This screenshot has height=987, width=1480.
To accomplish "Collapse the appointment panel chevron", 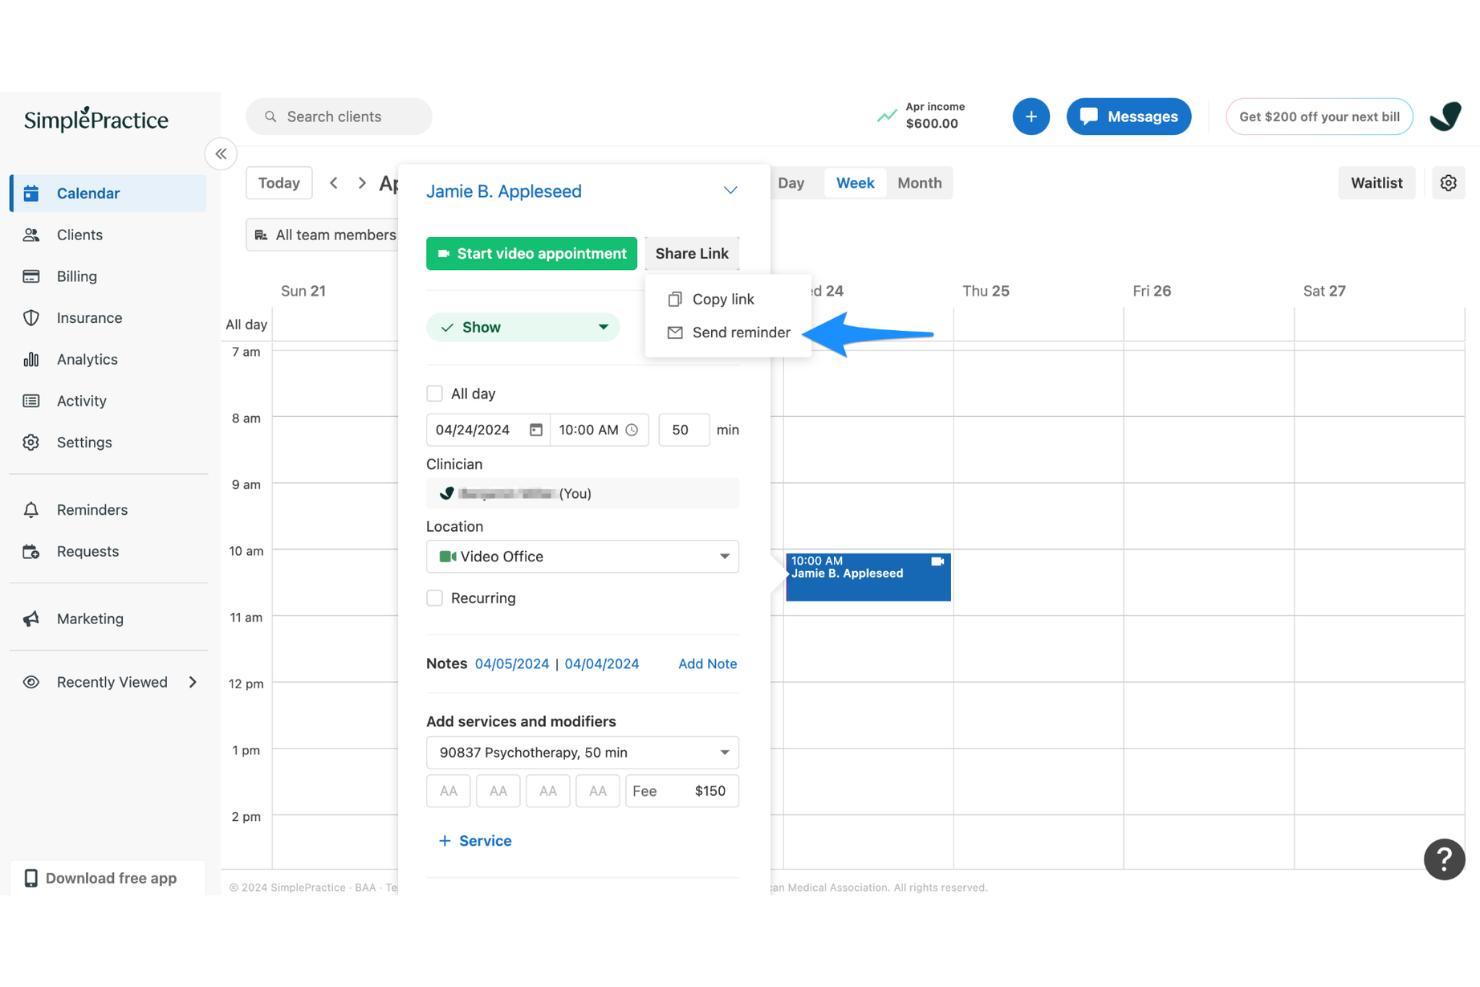I will coord(731,191).
